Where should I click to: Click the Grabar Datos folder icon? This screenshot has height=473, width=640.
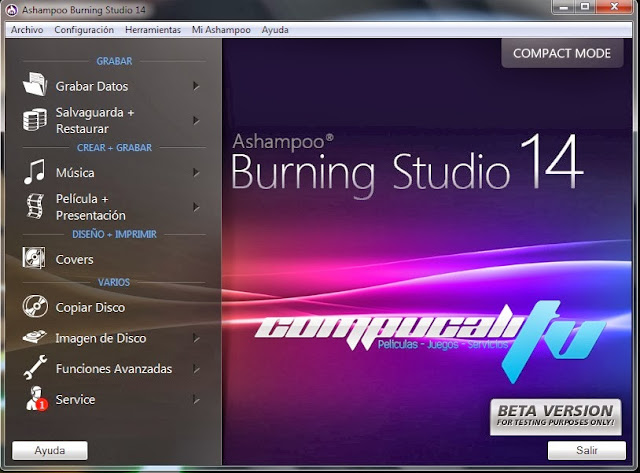point(35,84)
